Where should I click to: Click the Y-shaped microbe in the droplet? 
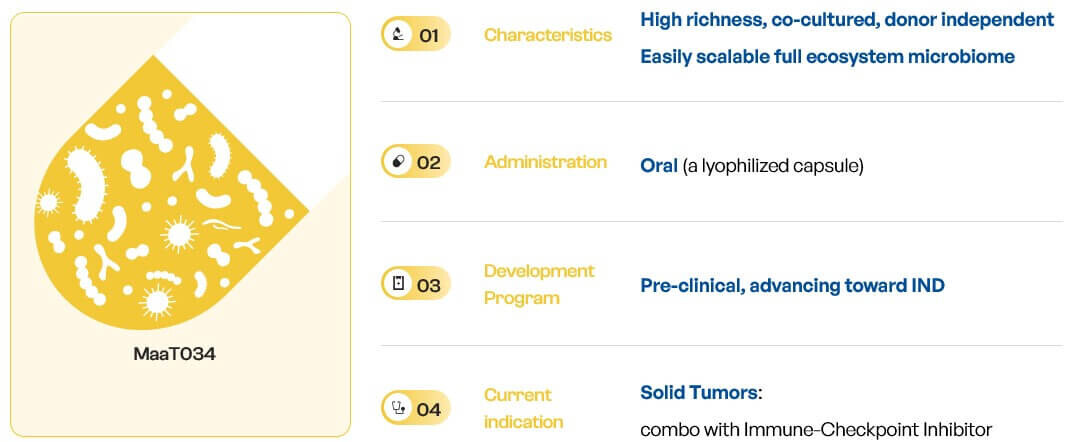point(184,165)
